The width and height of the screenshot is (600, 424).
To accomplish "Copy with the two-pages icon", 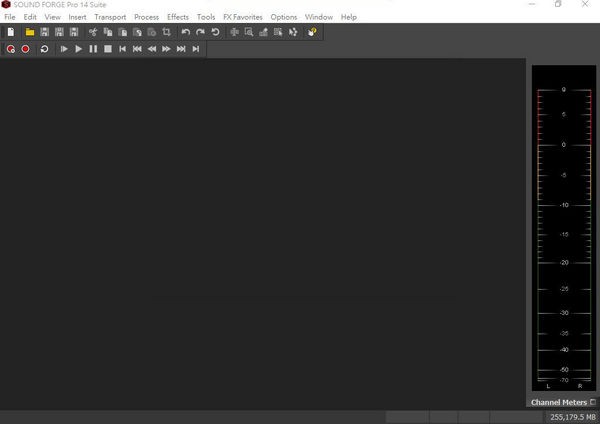I will tap(108, 32).
